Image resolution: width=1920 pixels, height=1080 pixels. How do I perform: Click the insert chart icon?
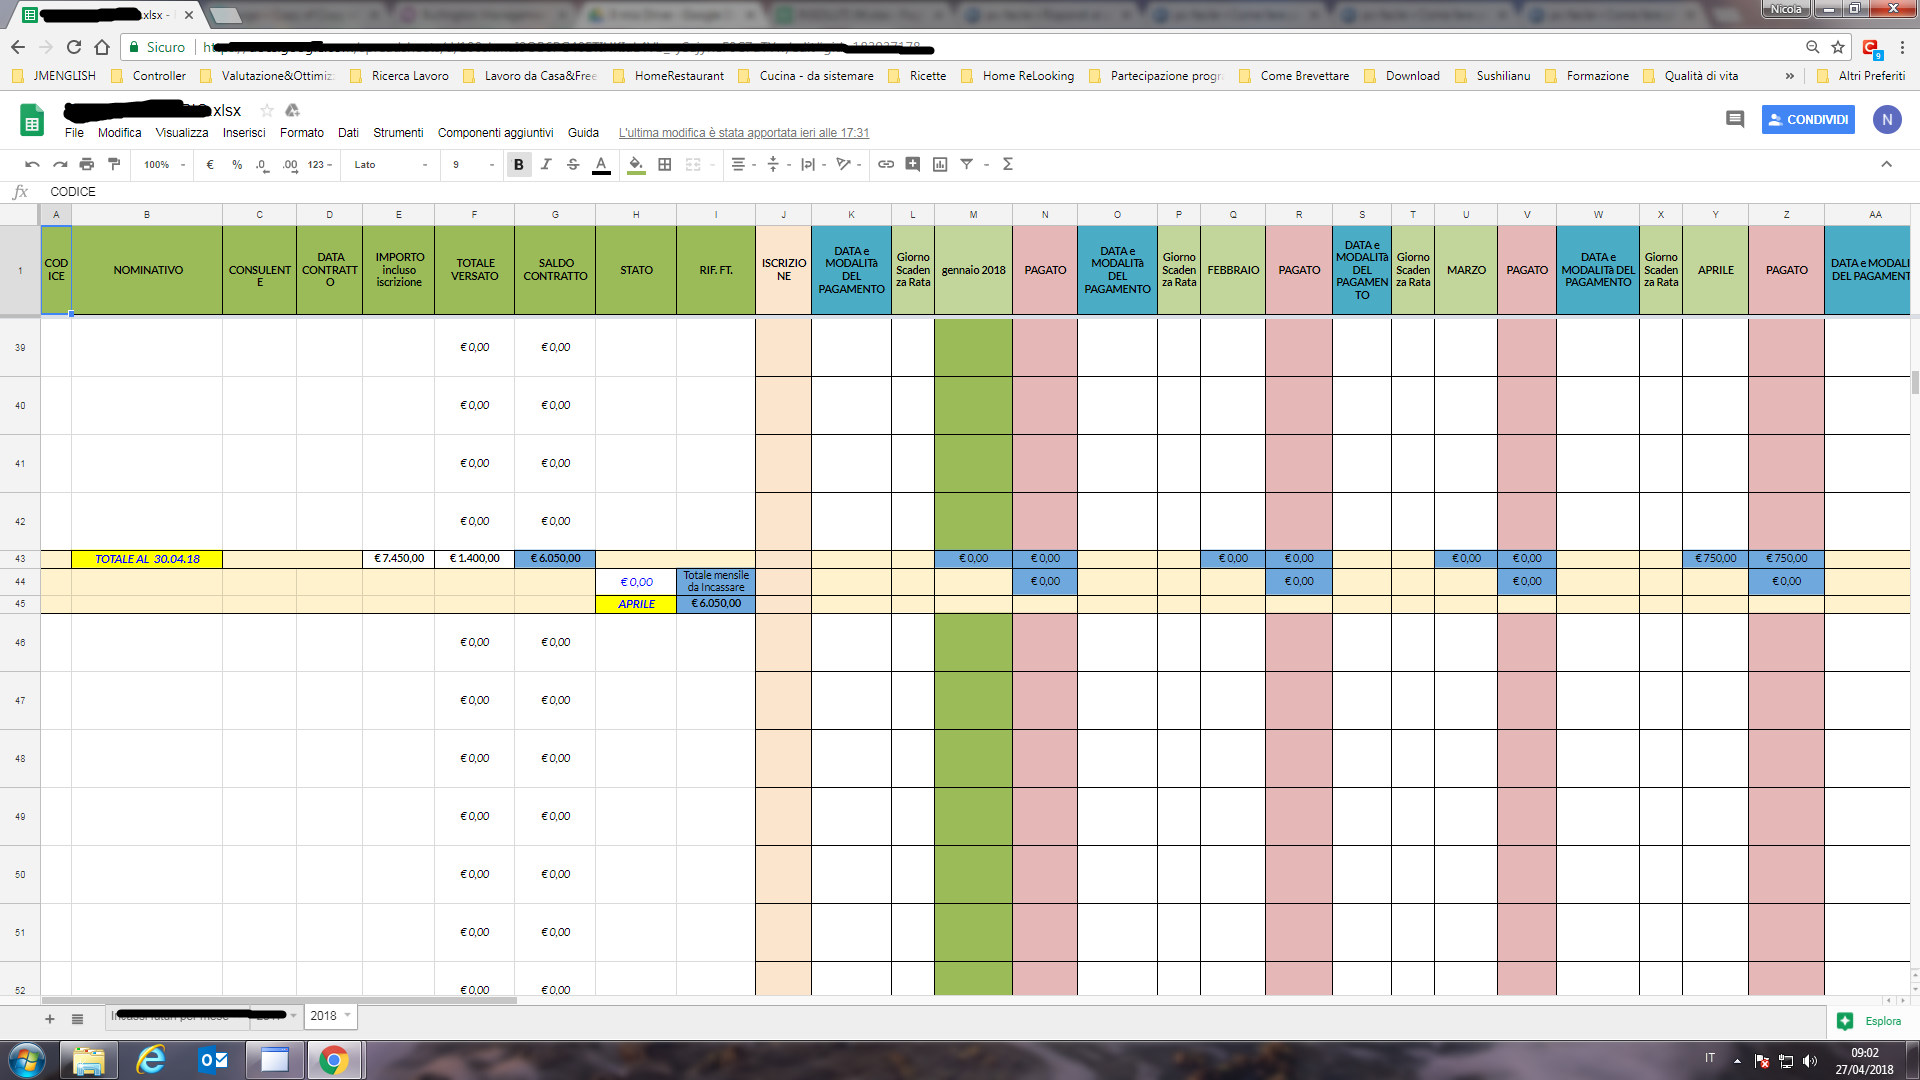pos(940,164)
